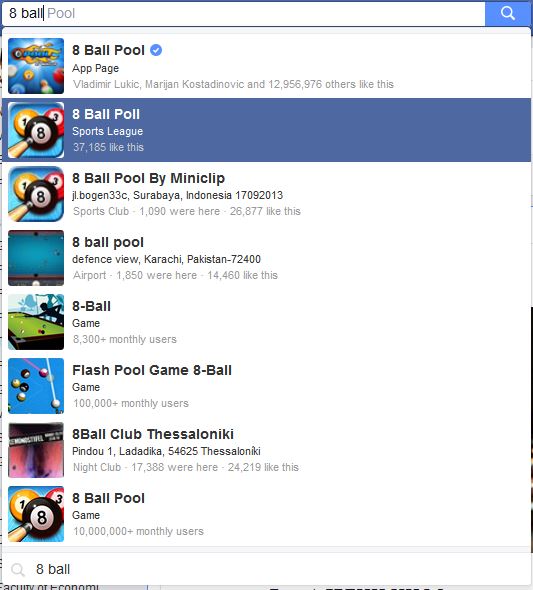The height and width of the screenshot is (590, 533).
Task: Select the 8 Ball Poll Sports League icon
Action: click(x=36, y=130)
